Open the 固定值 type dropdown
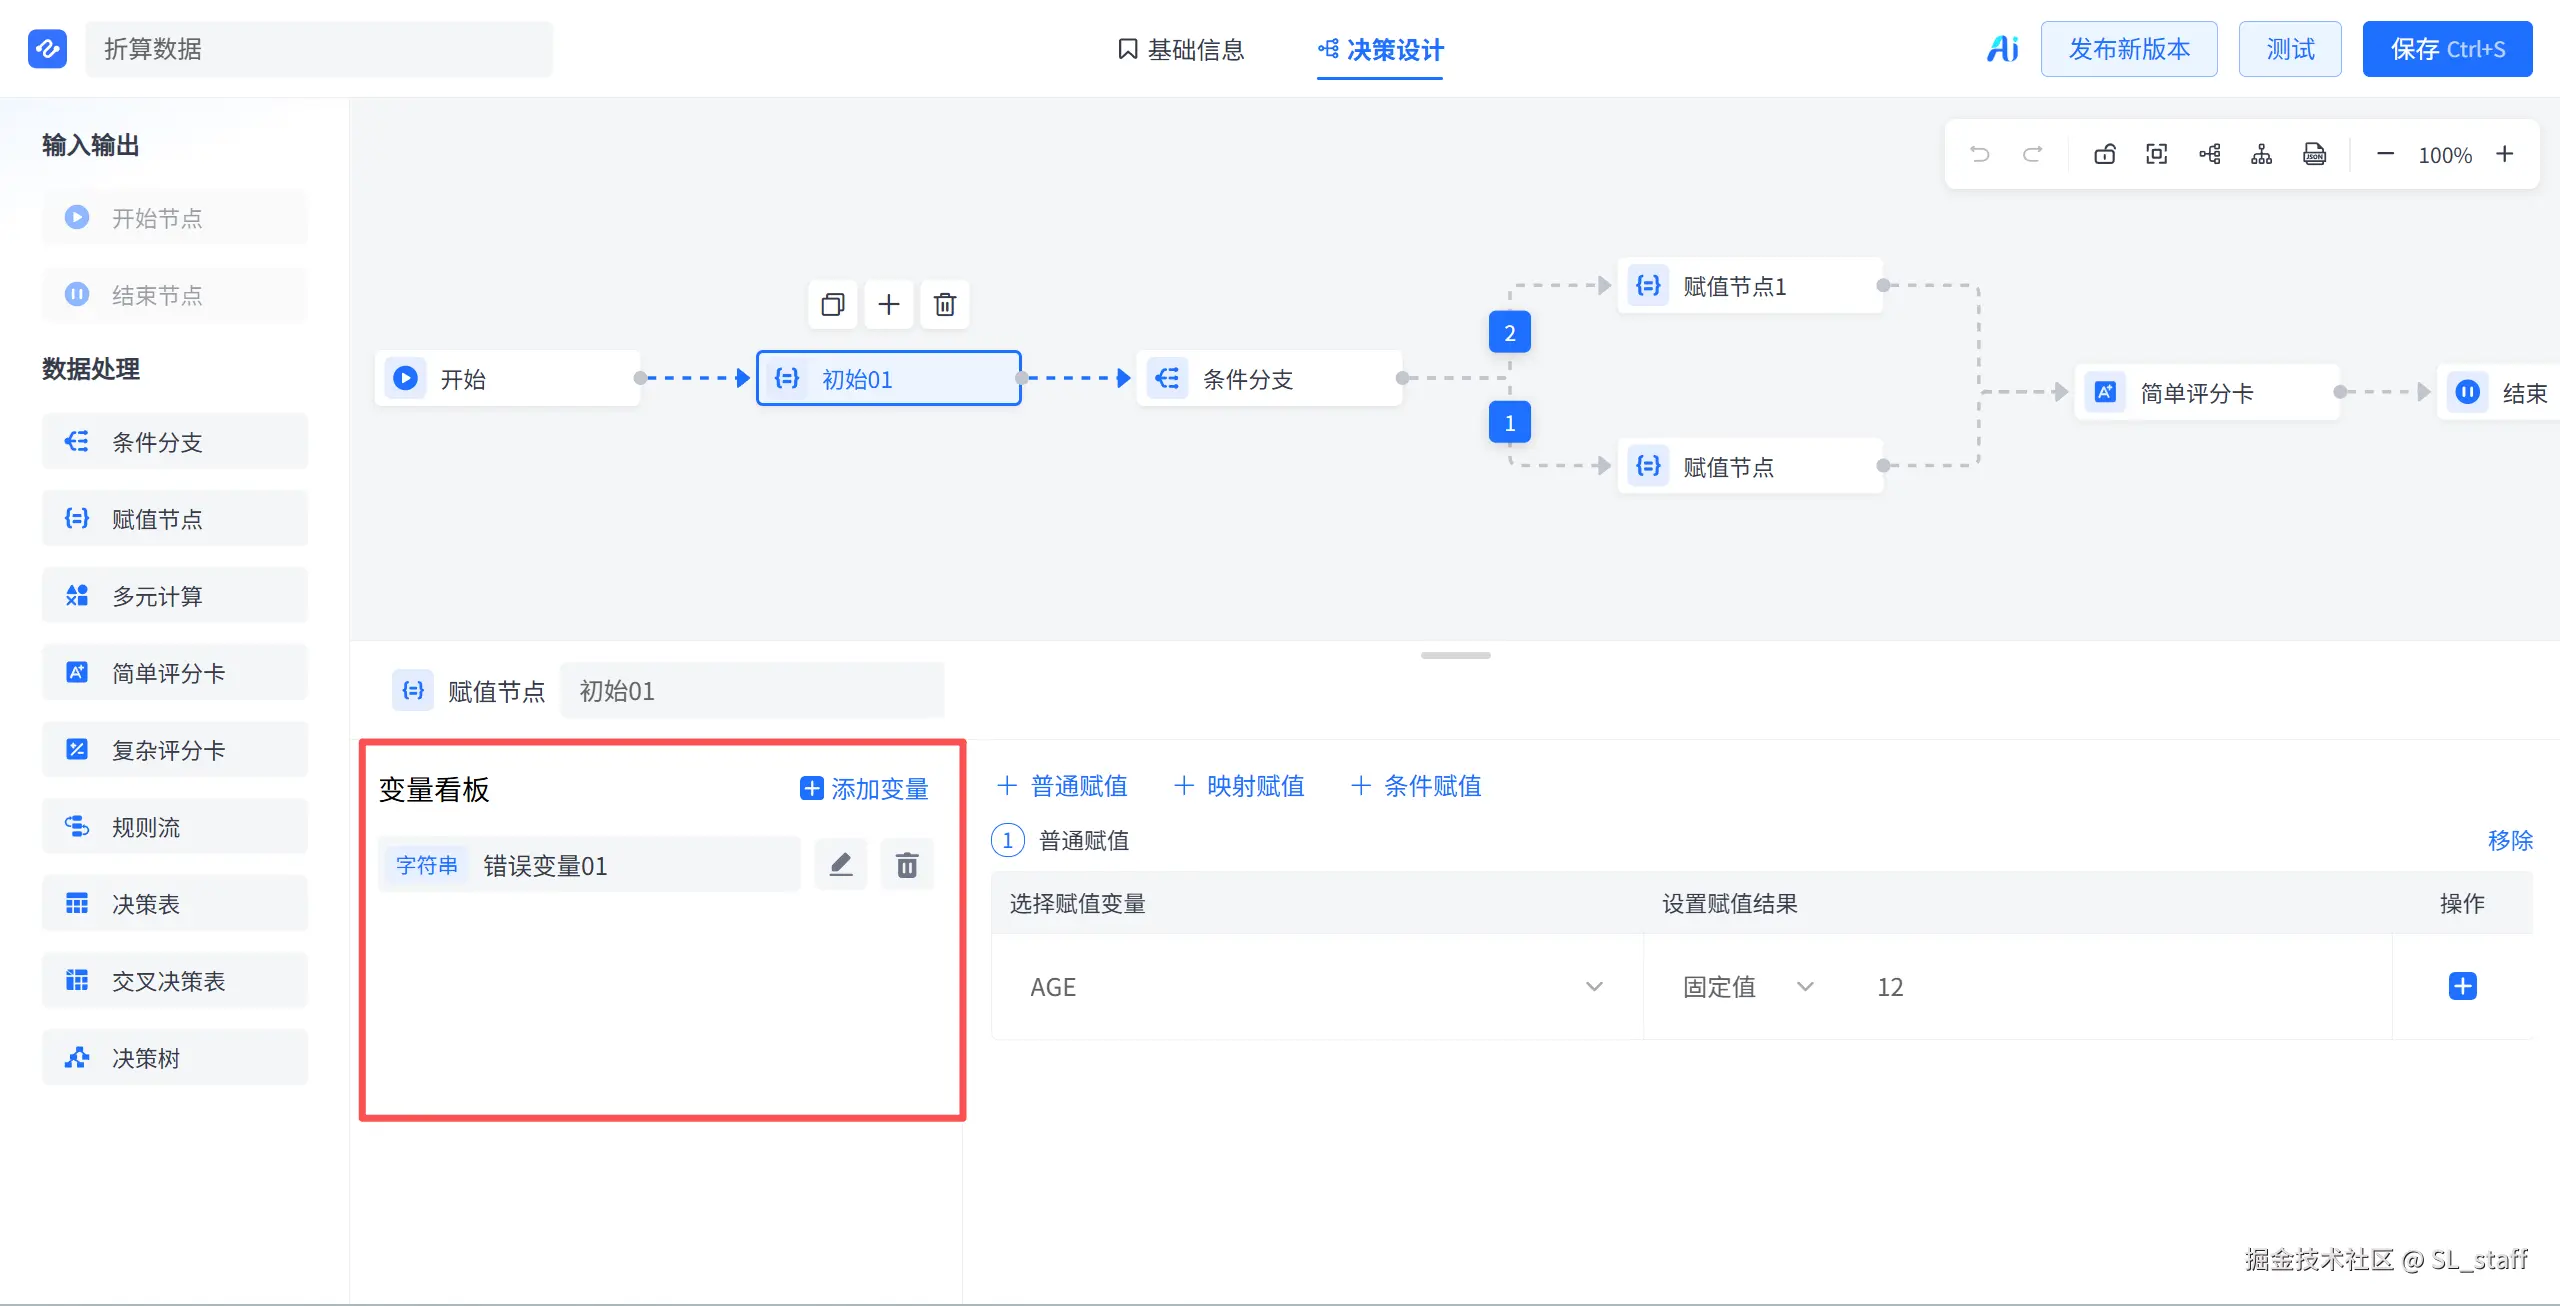The height and width of the screenshot is (1306, 2560). [x=1748, y=987]
